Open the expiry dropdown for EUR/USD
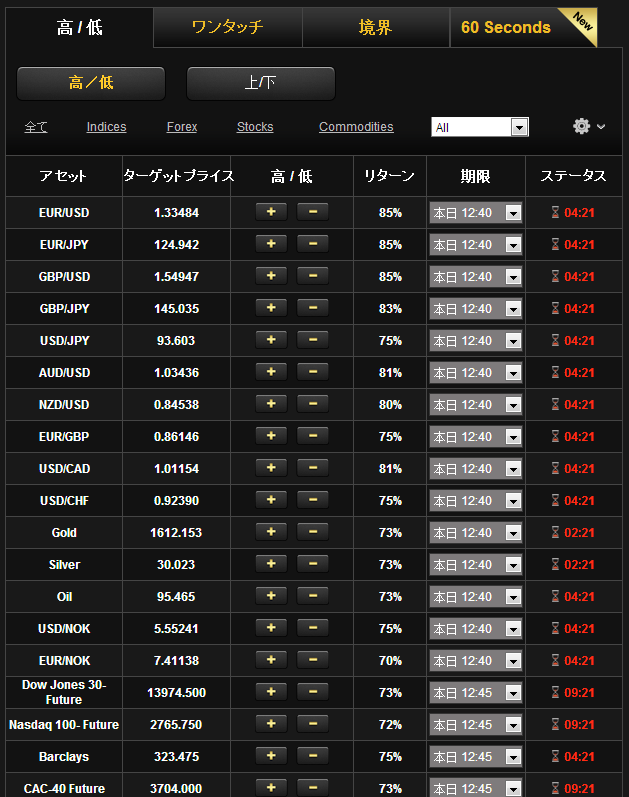The width and height of the screenshot is (629, 797). (x=476, y=212)
